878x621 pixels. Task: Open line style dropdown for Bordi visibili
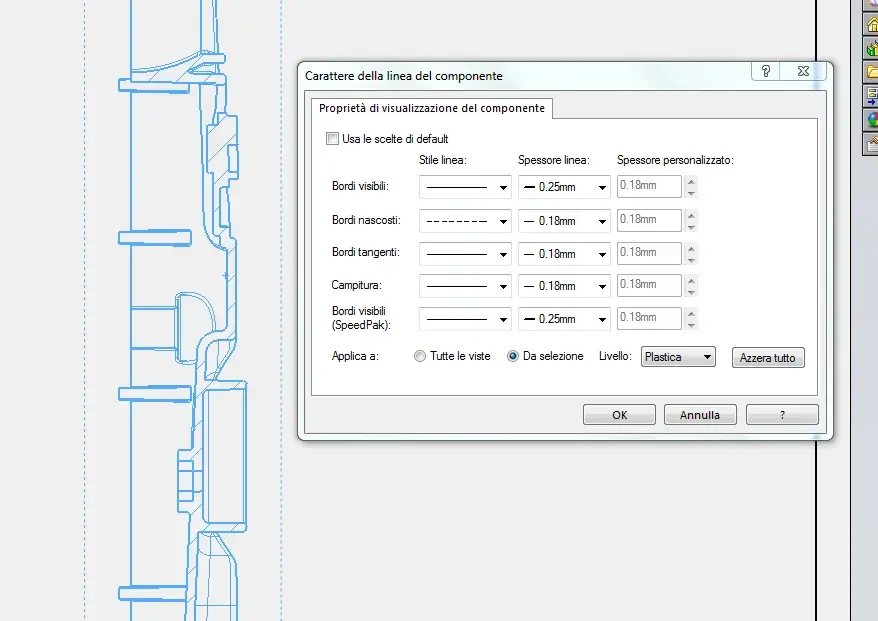click(x=465, y=187)
